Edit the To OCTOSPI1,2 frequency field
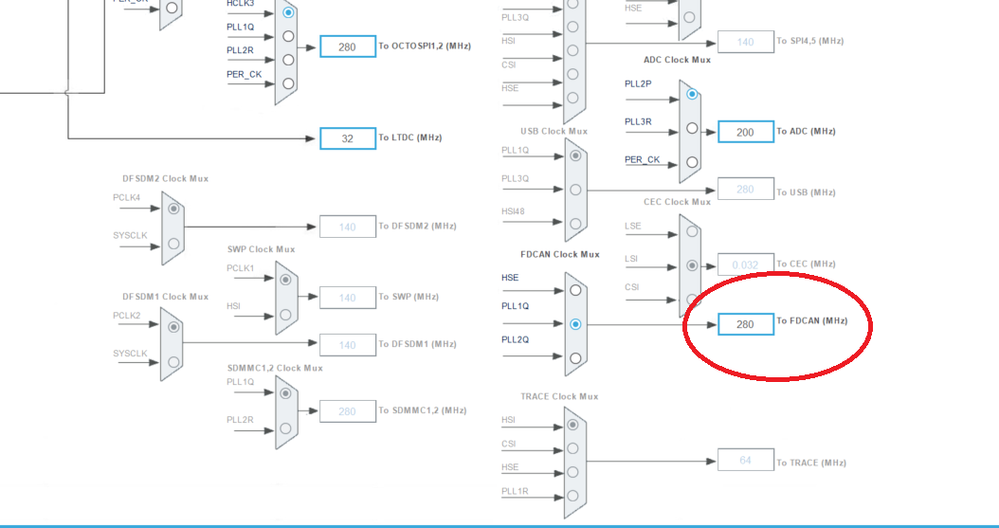 click(347, 46)
